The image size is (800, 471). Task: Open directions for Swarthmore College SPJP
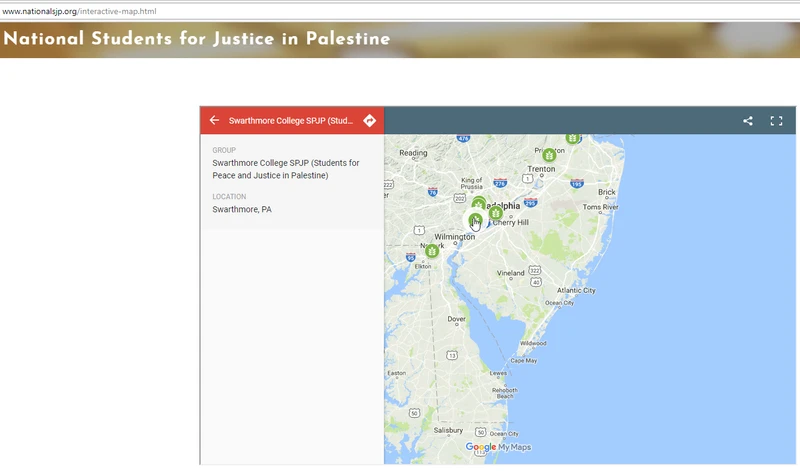[369, 120]
